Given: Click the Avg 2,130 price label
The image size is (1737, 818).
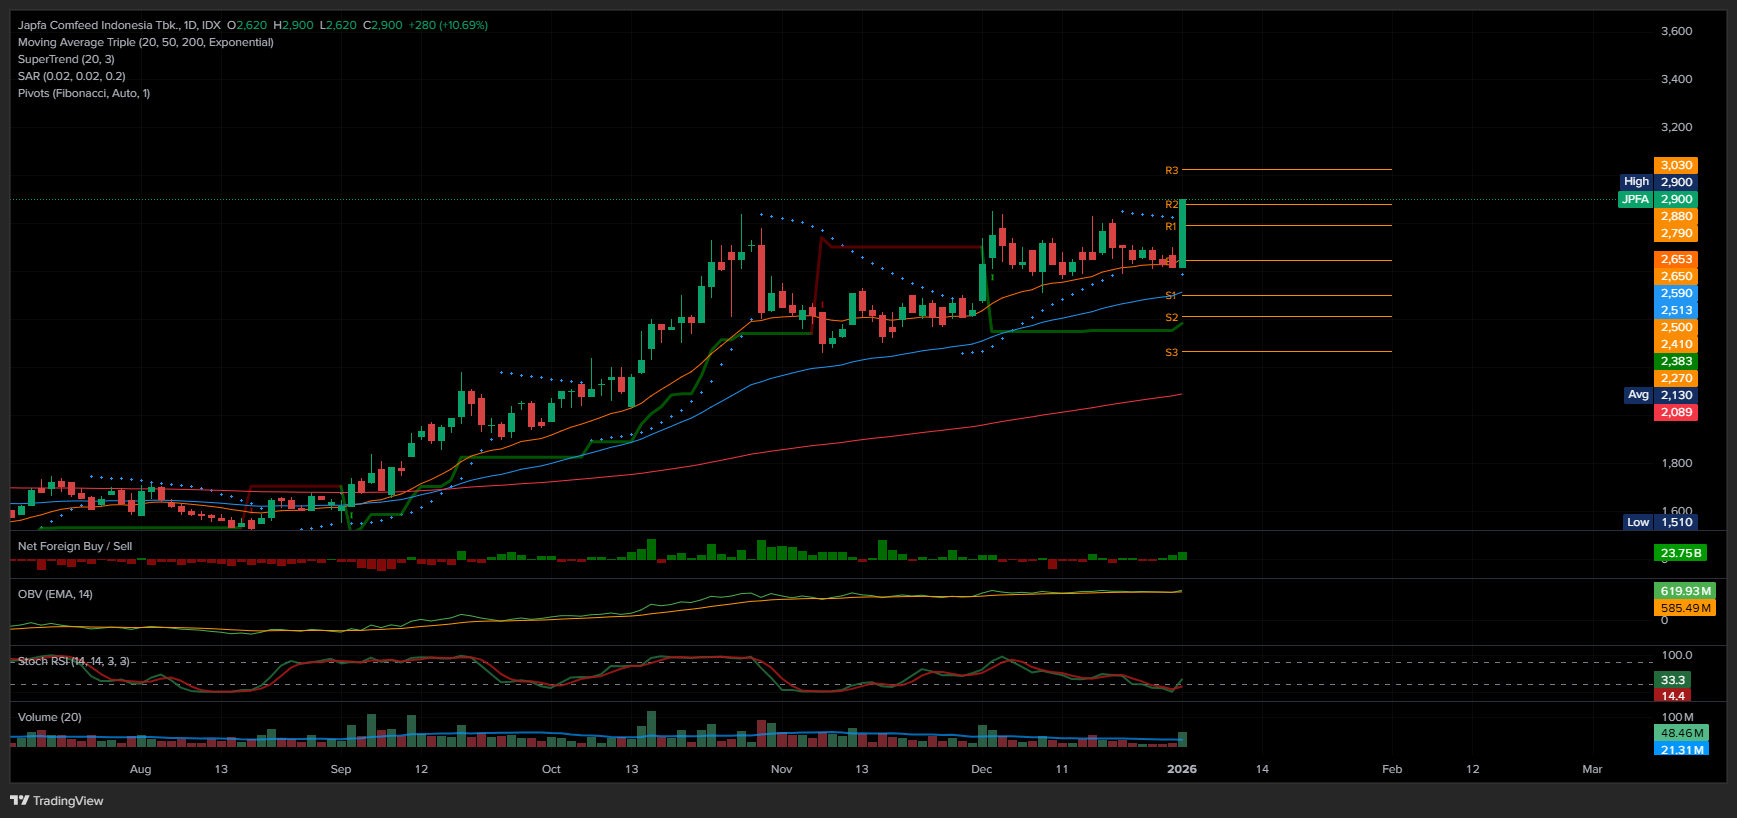Looking at the screenshot, I should click(1660, 395).
